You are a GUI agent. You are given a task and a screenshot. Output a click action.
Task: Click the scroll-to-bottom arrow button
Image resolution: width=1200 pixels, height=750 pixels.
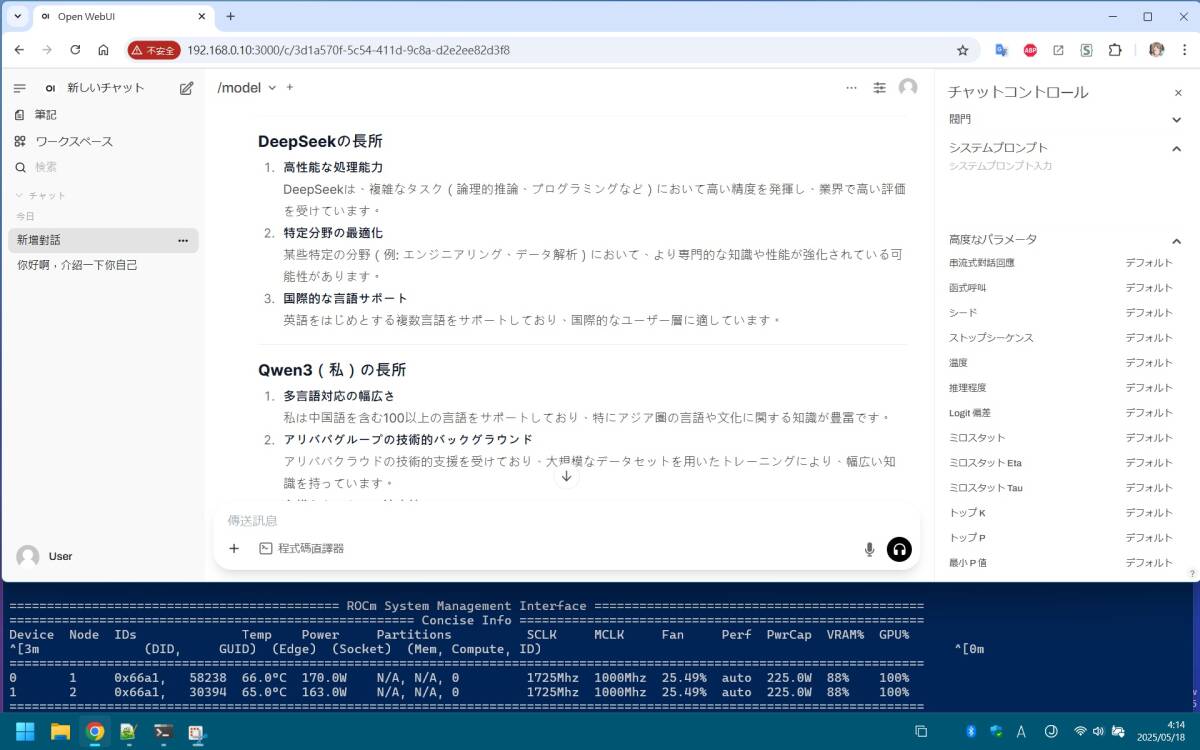[566, 476]
